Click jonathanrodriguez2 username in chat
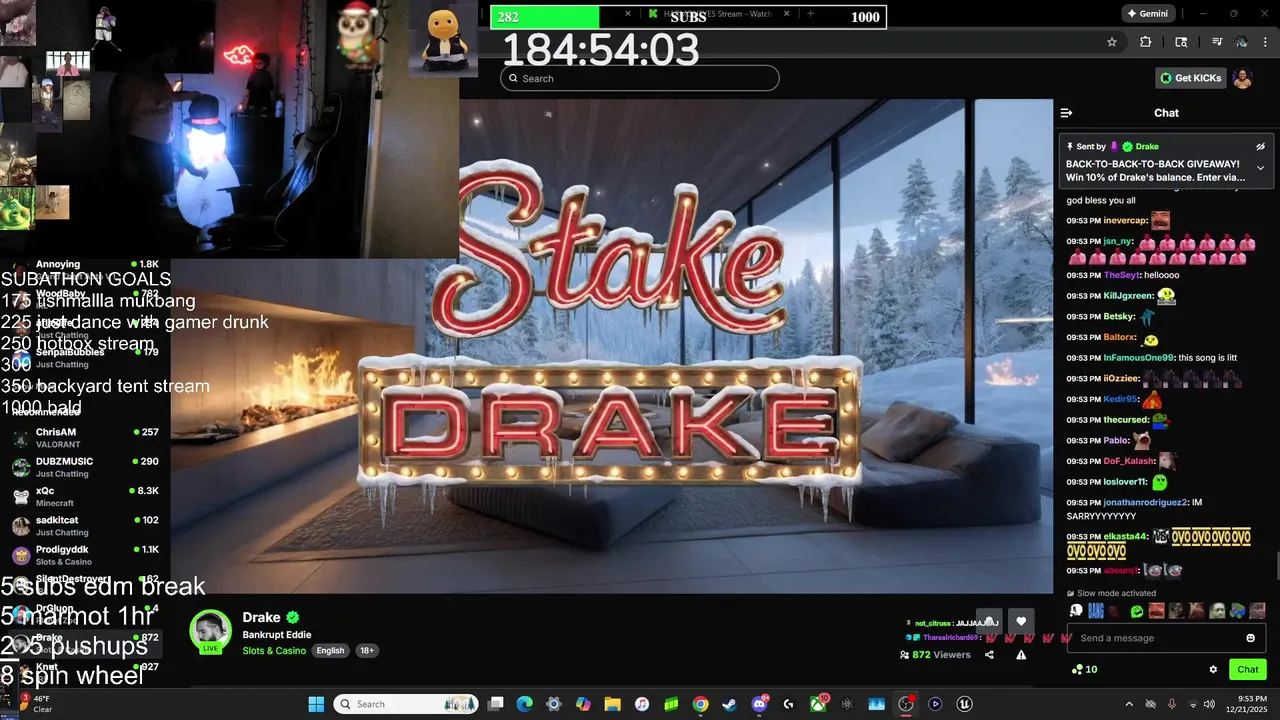This screenshot has height=720, width=1280. click(x=1145, y=502)
